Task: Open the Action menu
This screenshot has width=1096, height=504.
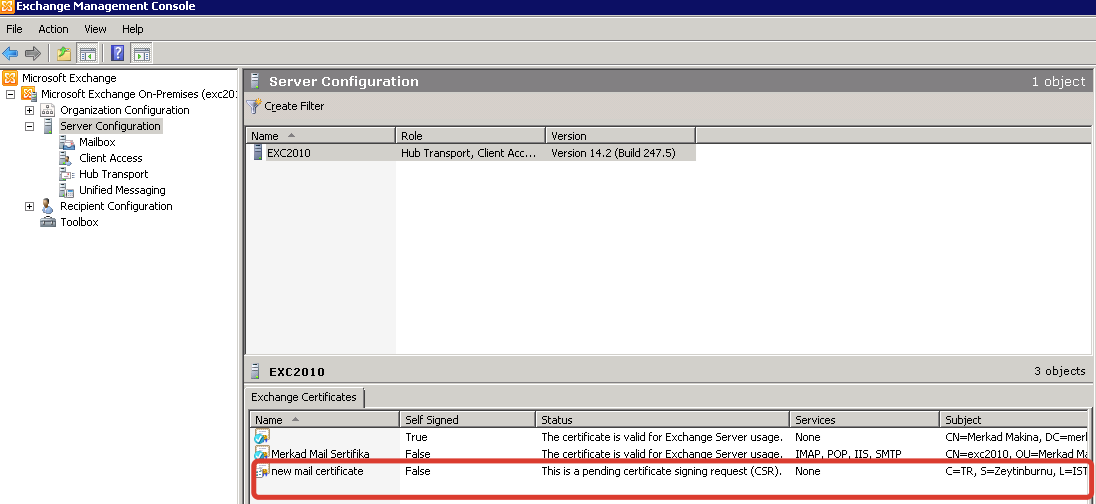Action: tap(53, 29)
